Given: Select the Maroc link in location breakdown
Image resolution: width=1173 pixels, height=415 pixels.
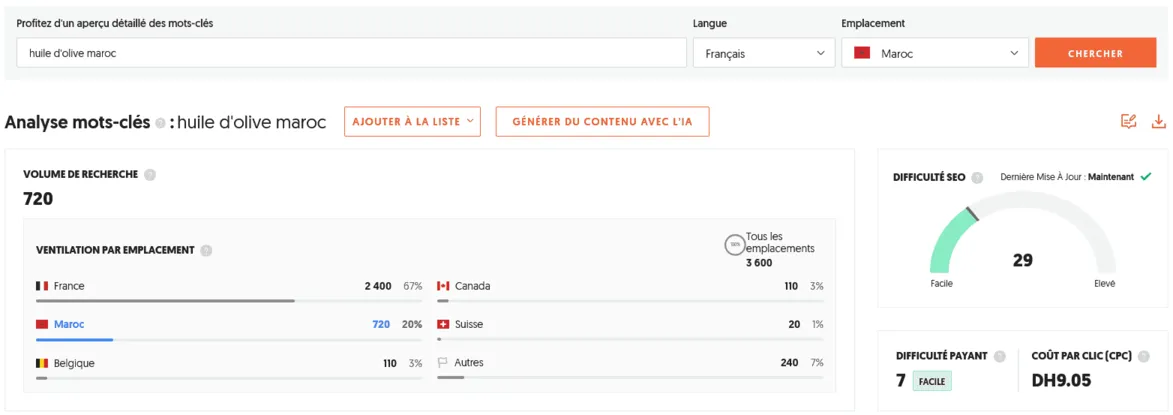Looking at the screenshot, I should pyautogui.click(x=69, y=325).
